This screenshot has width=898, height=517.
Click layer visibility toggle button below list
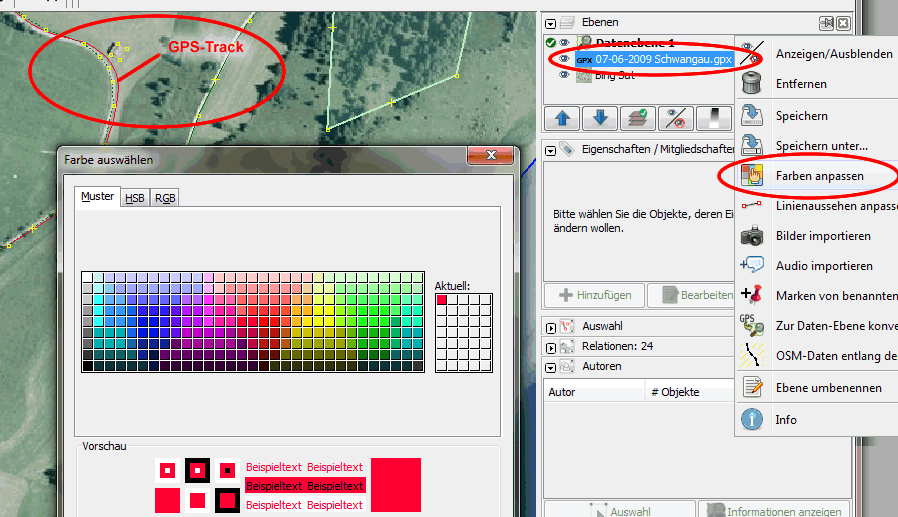(x=678, y=118)
